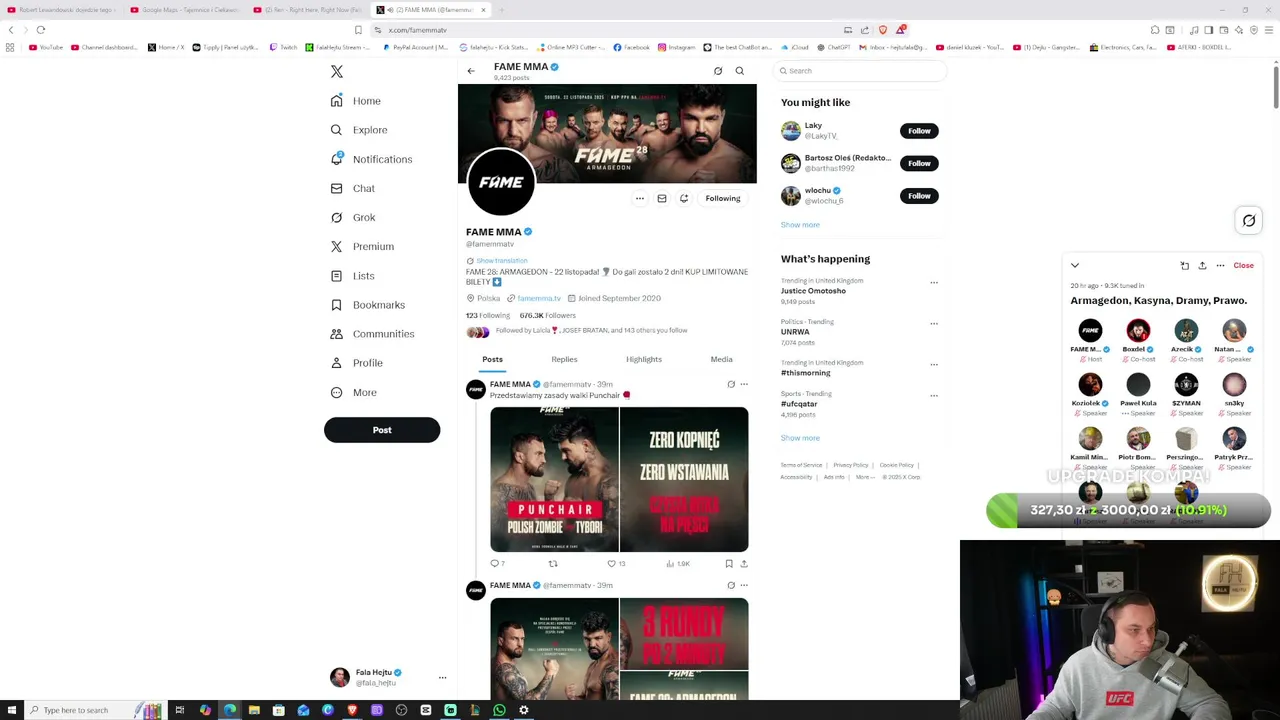Reply to the Punchair post

point(494,564)
